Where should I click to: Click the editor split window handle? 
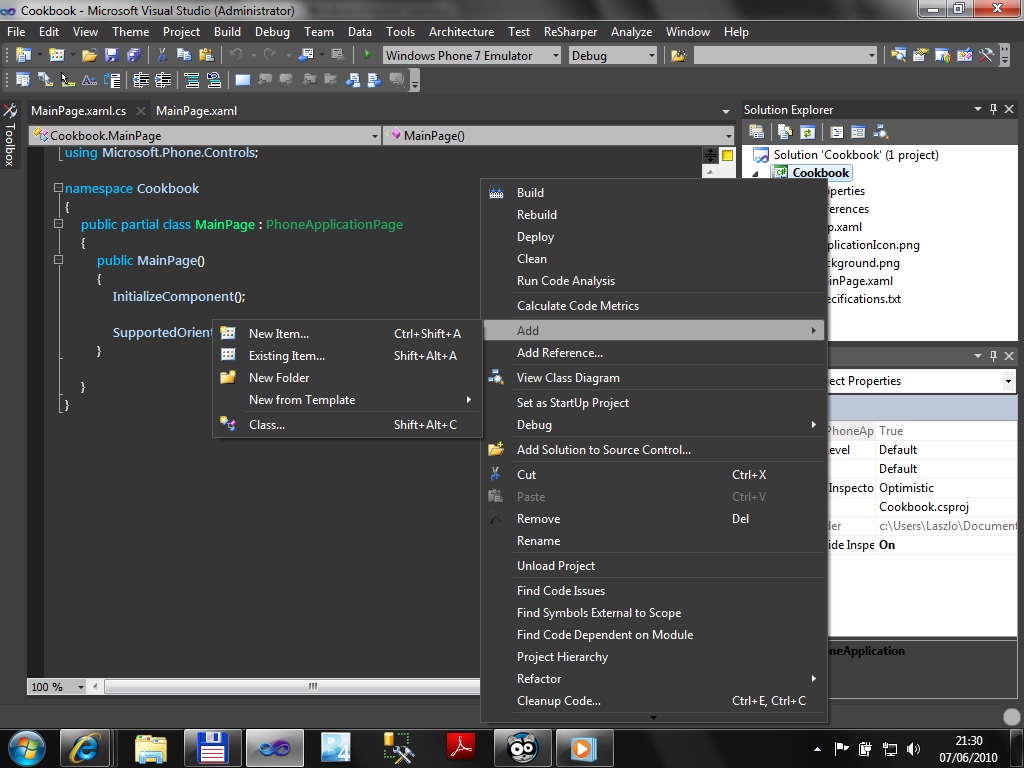(x=710, y=155)
